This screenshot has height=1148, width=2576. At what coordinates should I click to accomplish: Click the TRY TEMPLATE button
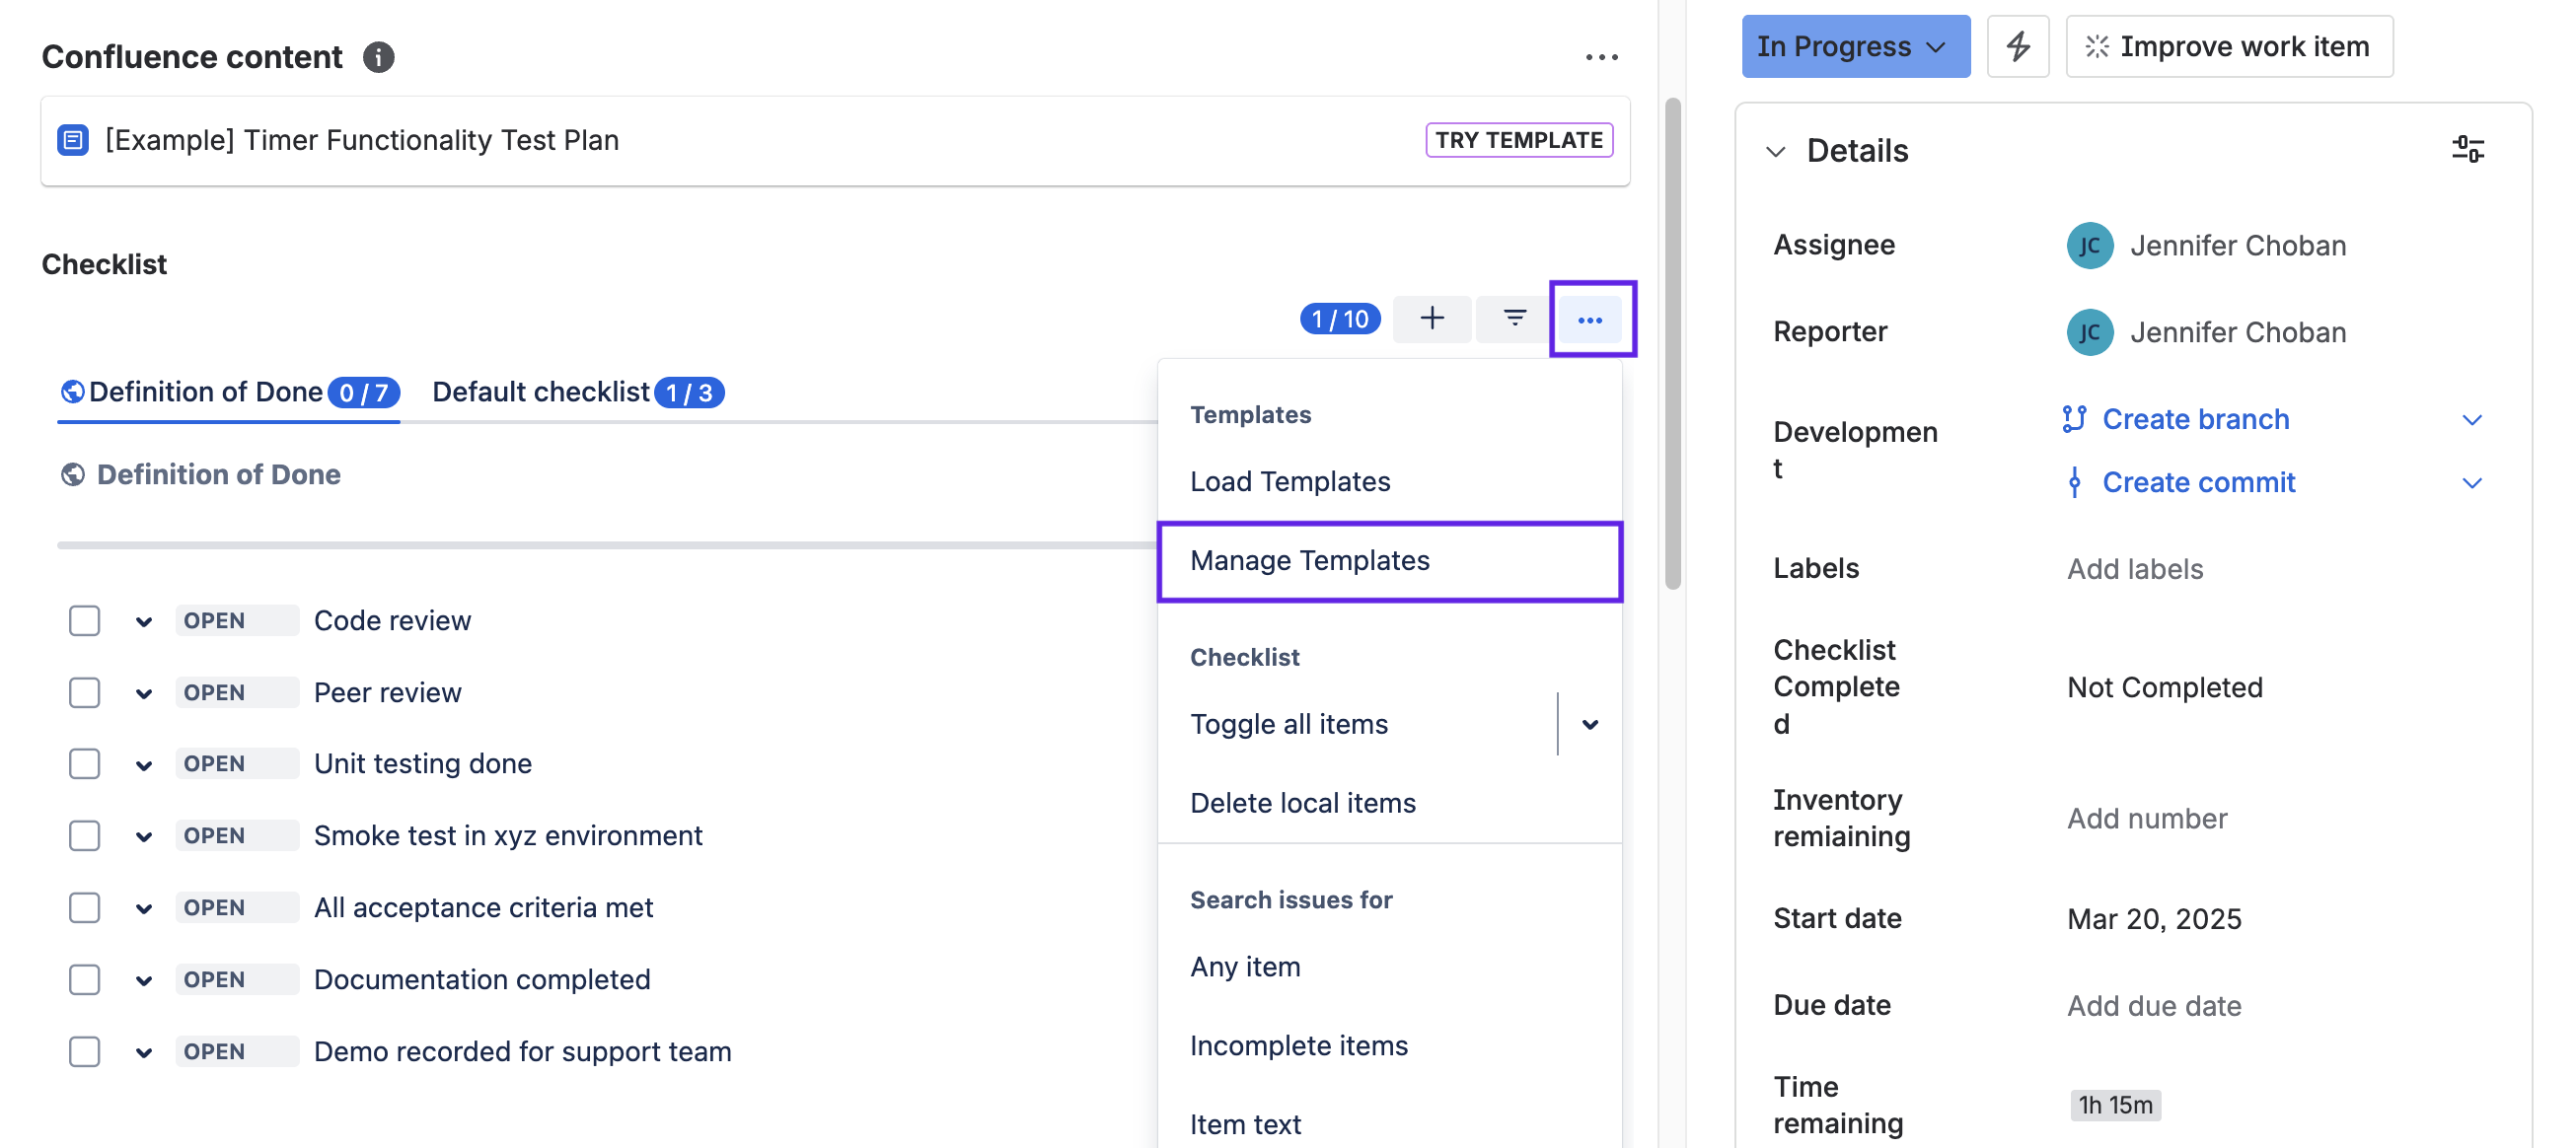tap(1518, 140)
